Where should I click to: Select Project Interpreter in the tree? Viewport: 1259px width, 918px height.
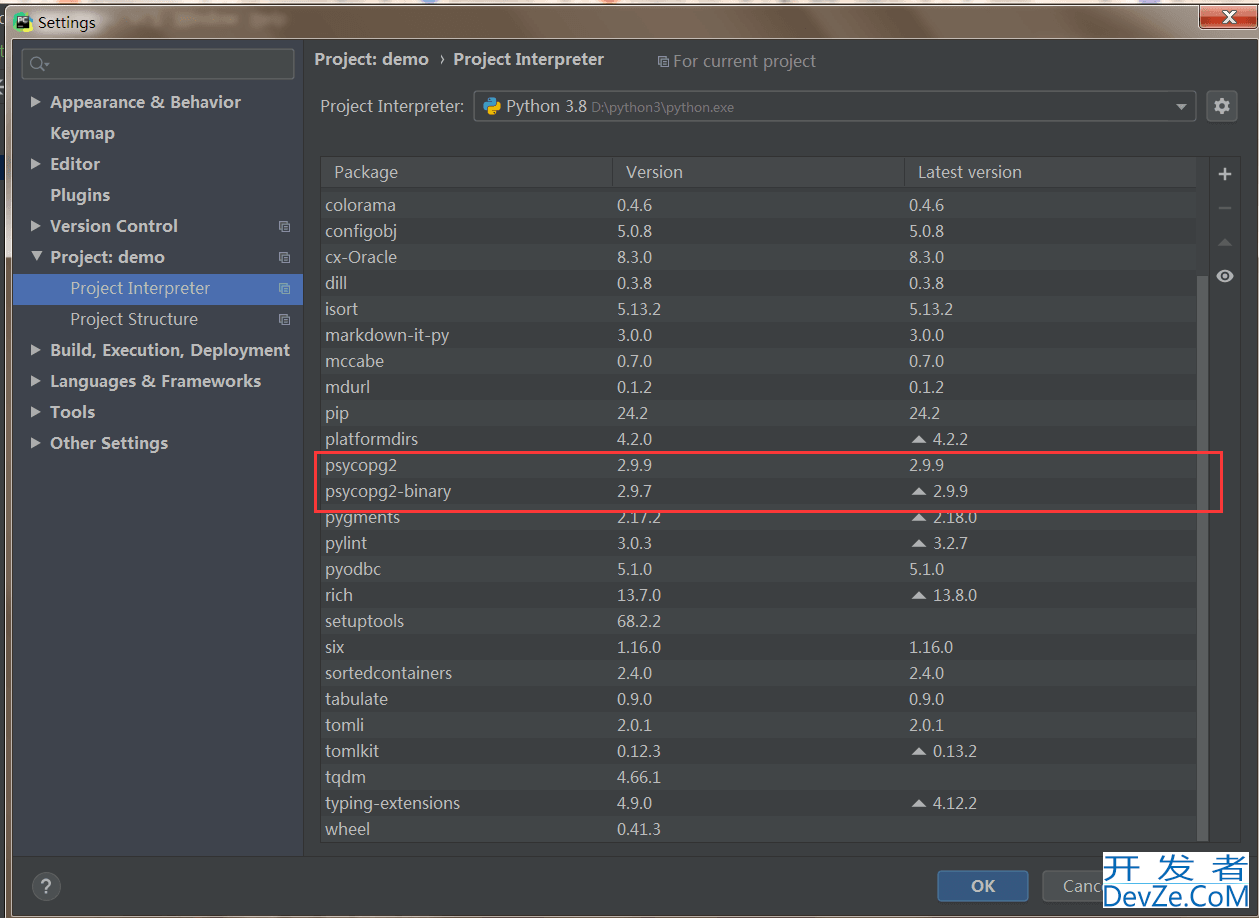pyautogui.click(x=158, y=288)
